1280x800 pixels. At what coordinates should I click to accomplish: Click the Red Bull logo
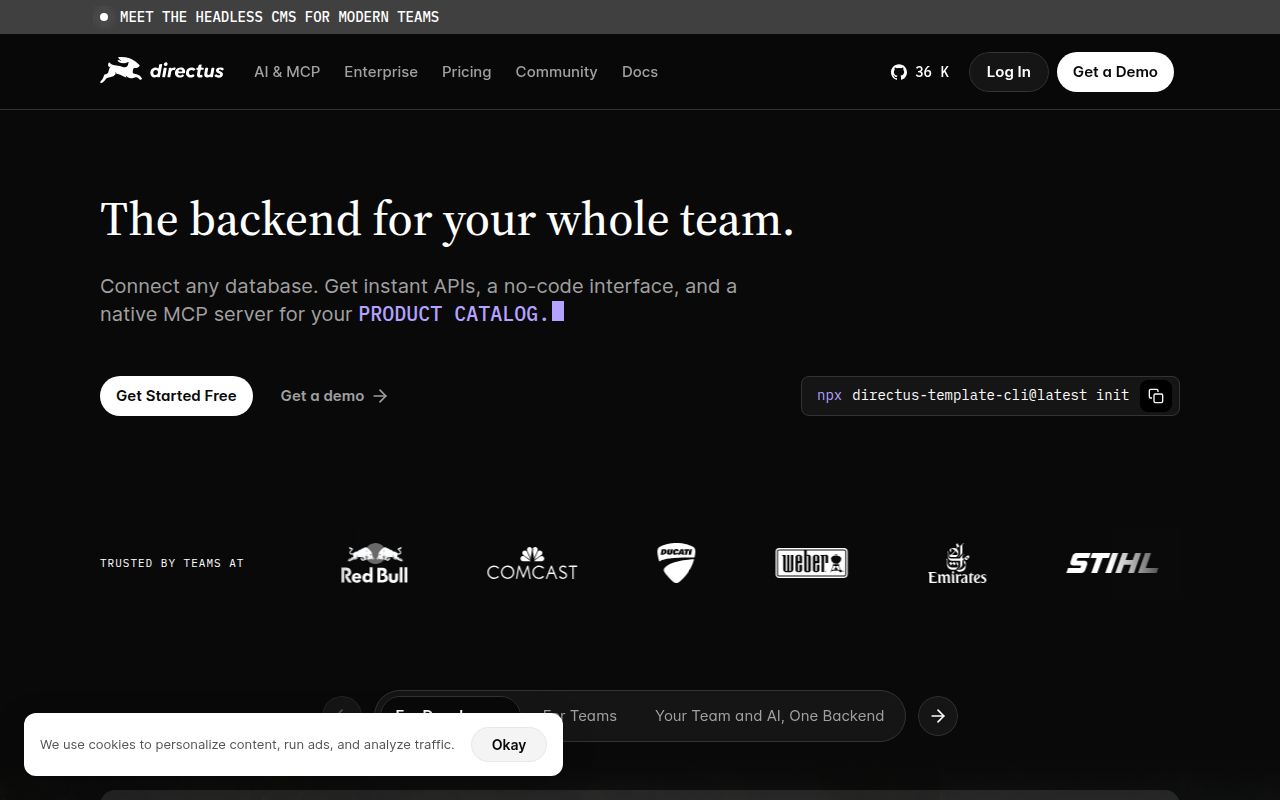374,563
